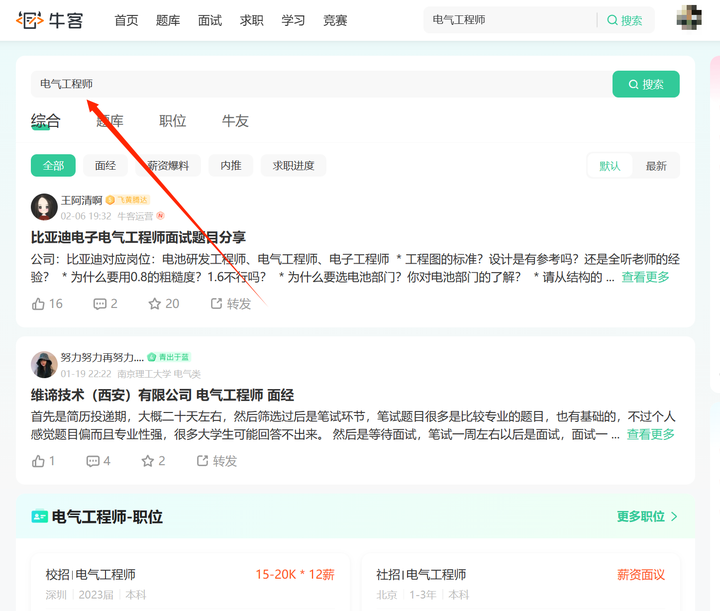This screenshot has height=611, width=720.
Task: Open the 王阿清啊 username link
Action: tap(81, 200)
